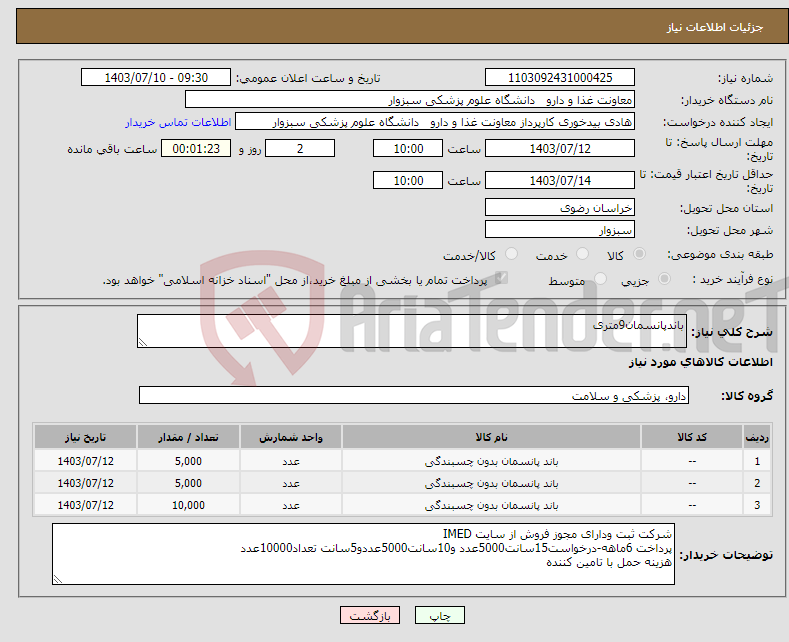The height and width of the screenshot is (642, 789).
Task: Click the delivery province field خراسان رضوی
Action: point(560,207)
